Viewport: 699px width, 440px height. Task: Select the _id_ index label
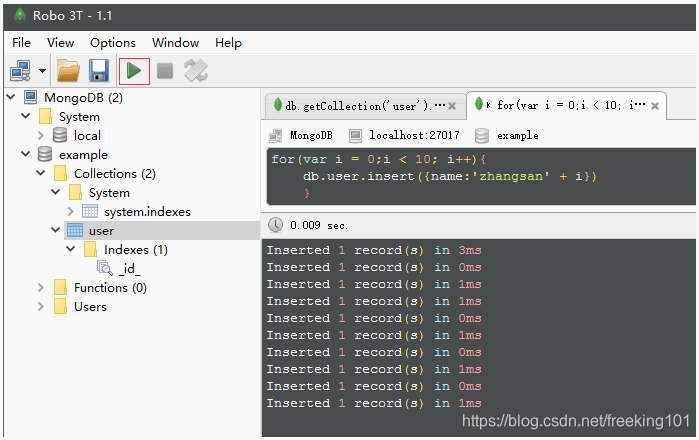[130, 268]
